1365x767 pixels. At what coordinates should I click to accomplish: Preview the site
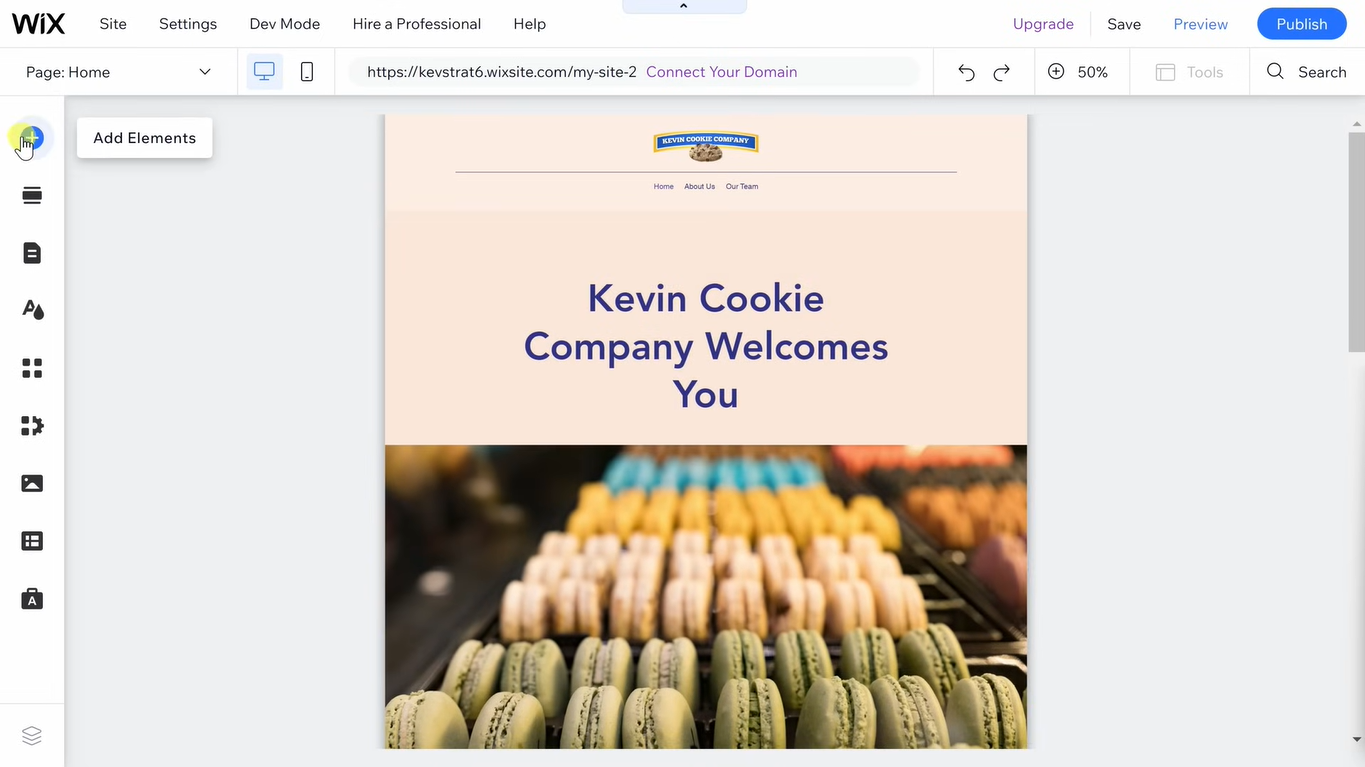point(1201,24)
